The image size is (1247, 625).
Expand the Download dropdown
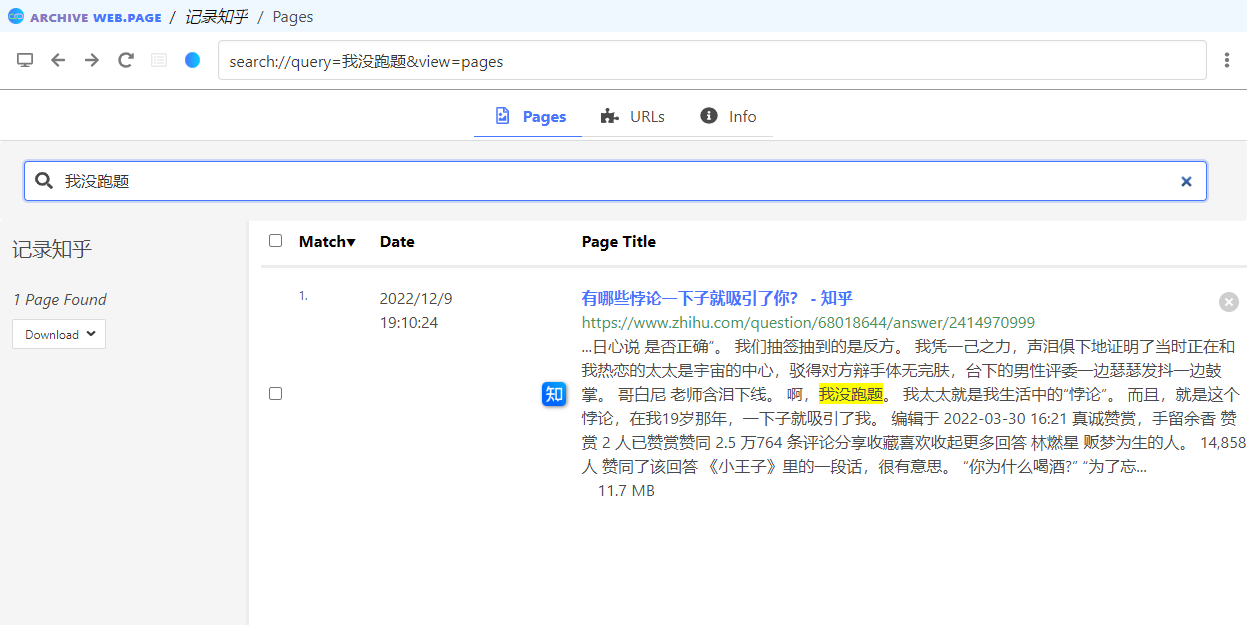(x=59, y=334)
